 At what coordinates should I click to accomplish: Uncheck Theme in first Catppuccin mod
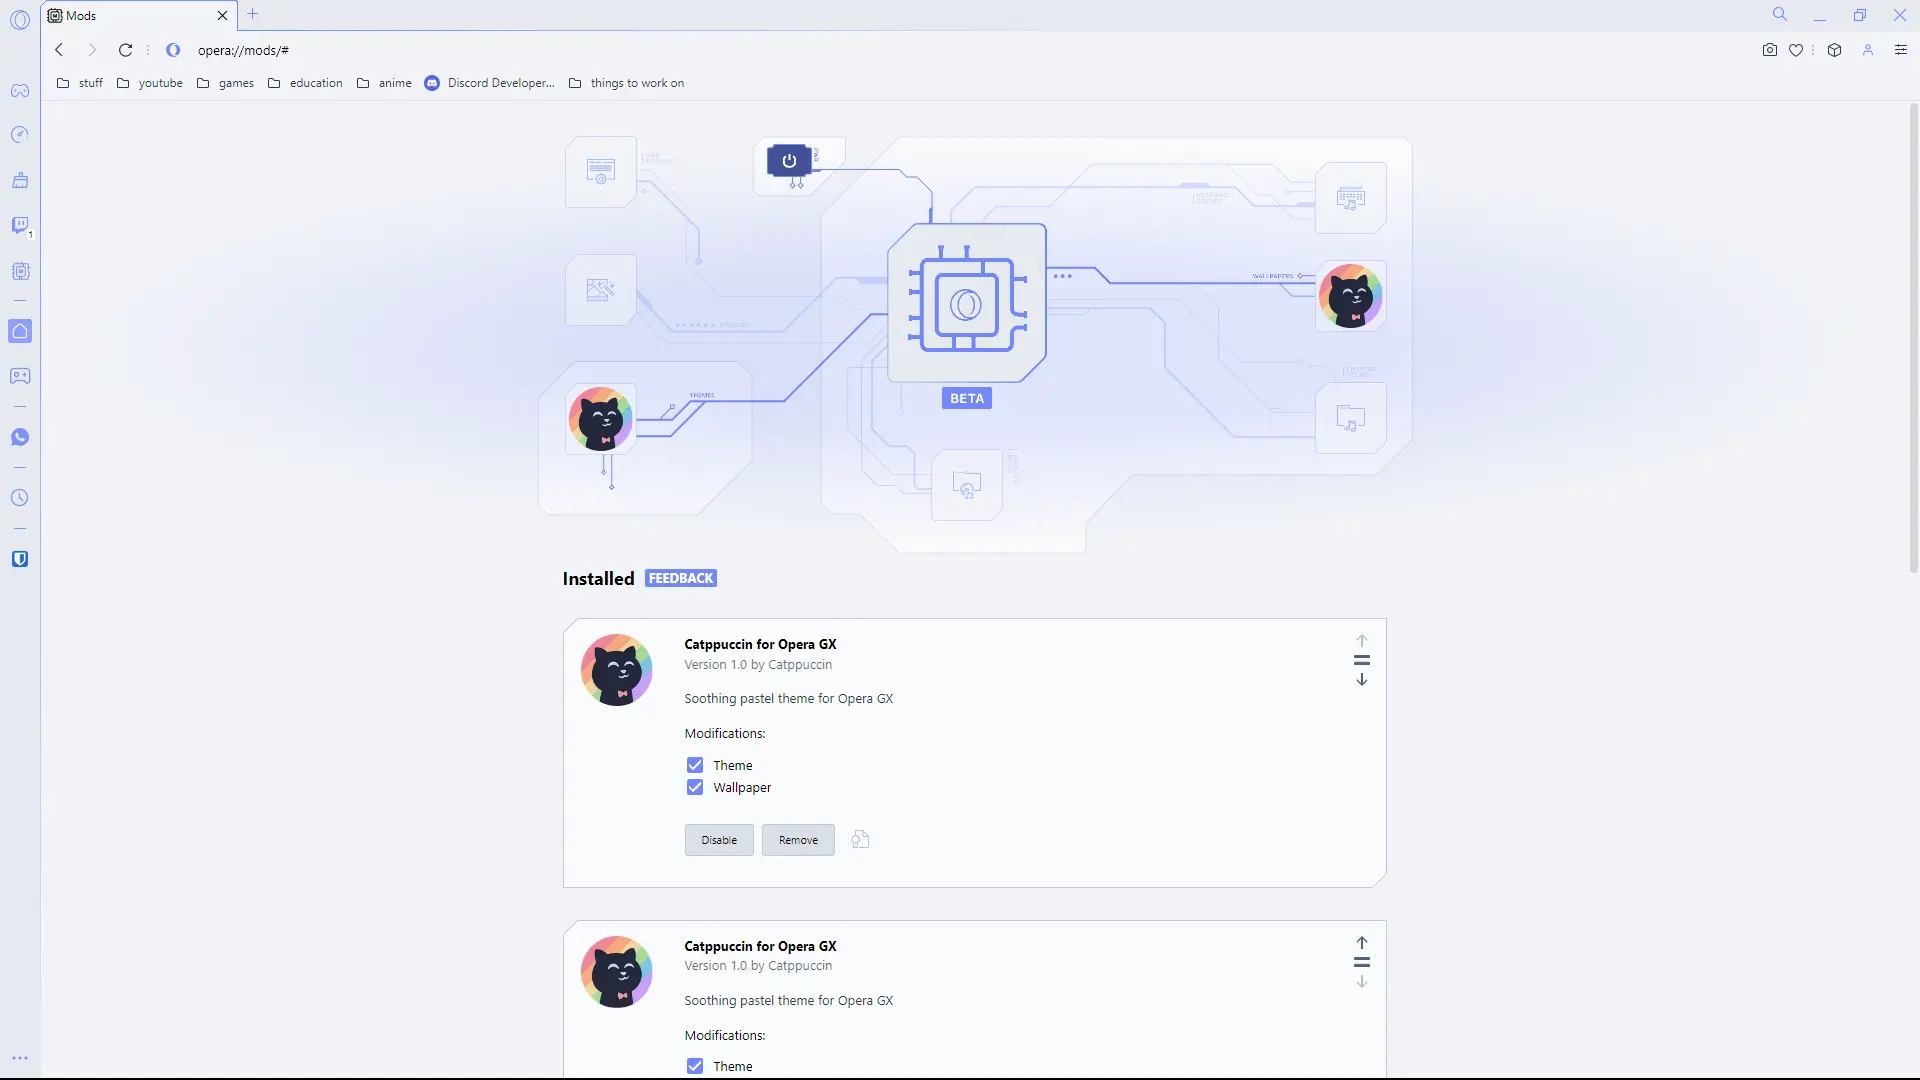click(695, 765)
